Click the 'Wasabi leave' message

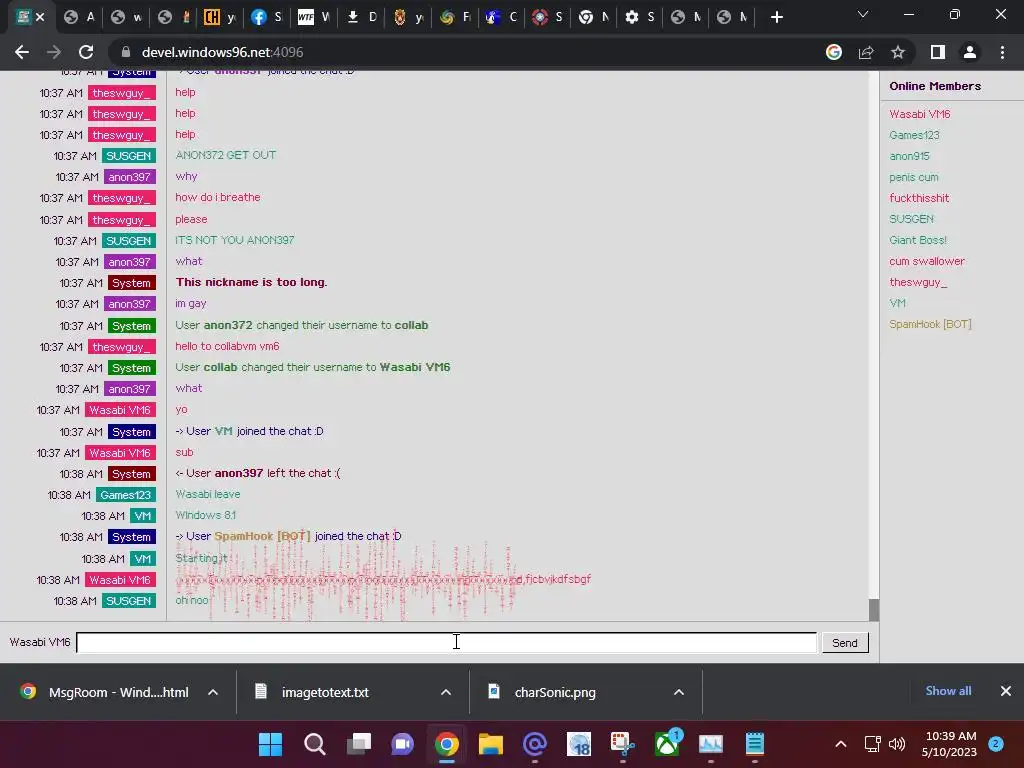pyautogui.click(x=208, y=494)
